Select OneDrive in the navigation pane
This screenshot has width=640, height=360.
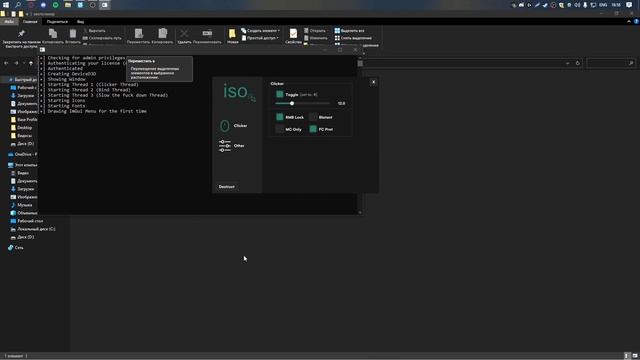click(22, 154)
